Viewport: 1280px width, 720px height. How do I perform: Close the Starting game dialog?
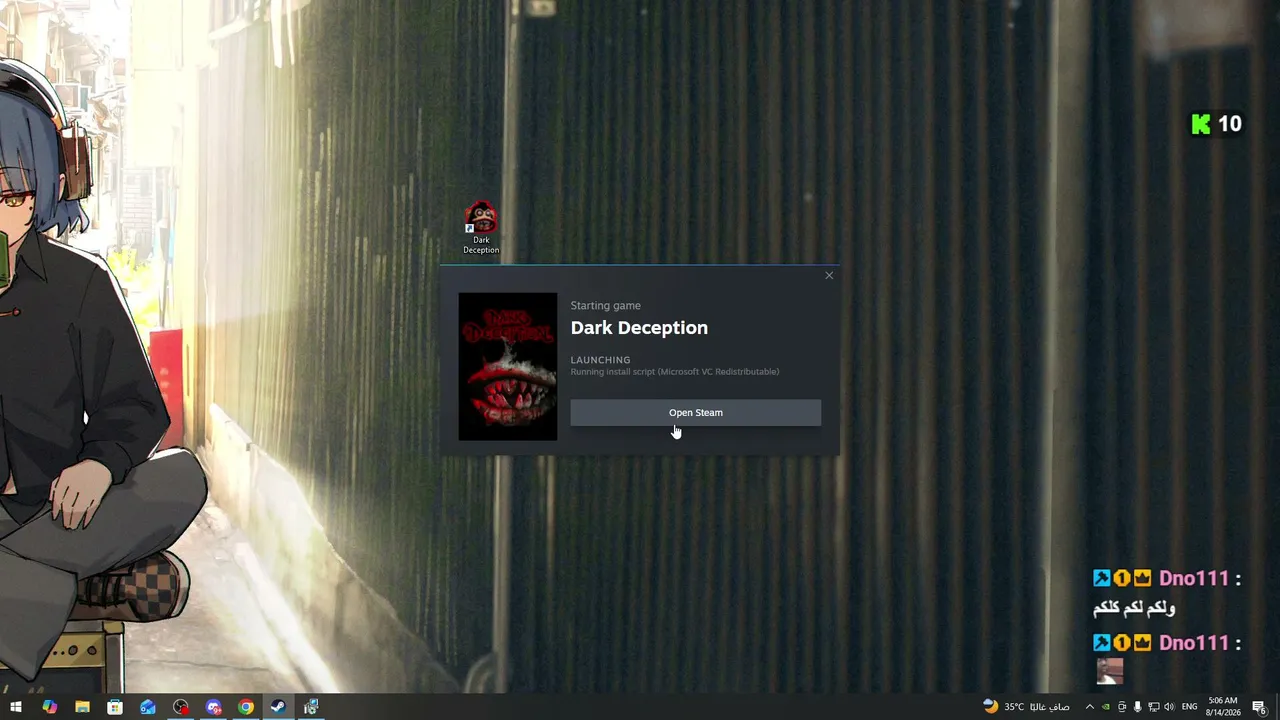coord(829,275)
